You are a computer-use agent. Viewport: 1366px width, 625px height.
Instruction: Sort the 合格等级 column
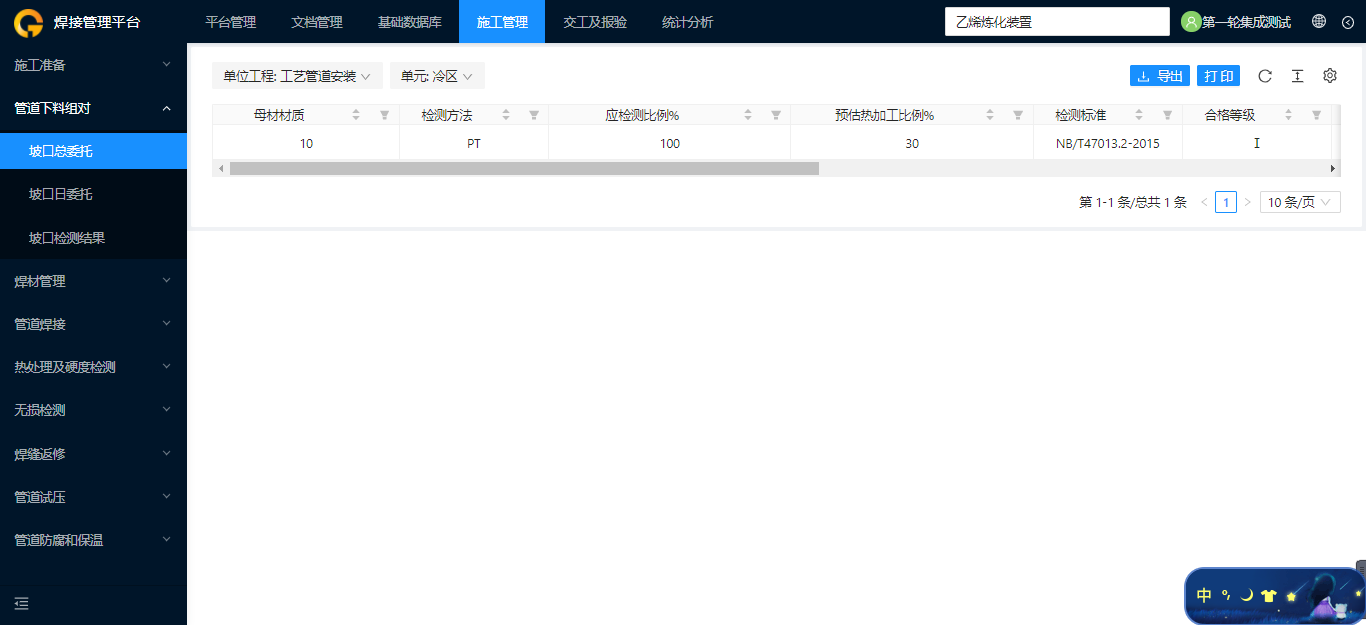tap(1288, 115)
